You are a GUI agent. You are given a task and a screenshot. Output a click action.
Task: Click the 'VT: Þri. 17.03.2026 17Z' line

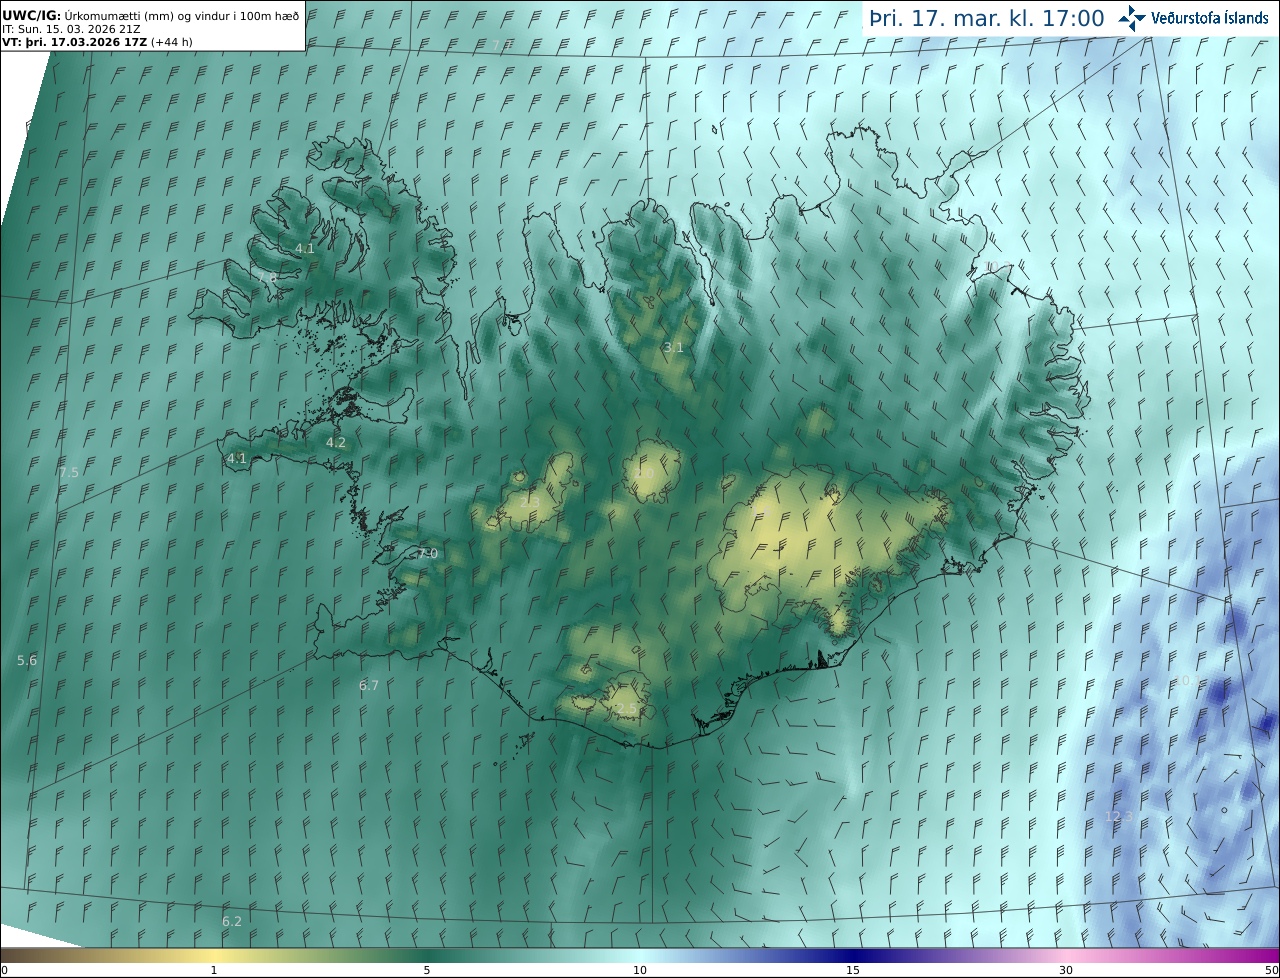[x=97, y=42]
